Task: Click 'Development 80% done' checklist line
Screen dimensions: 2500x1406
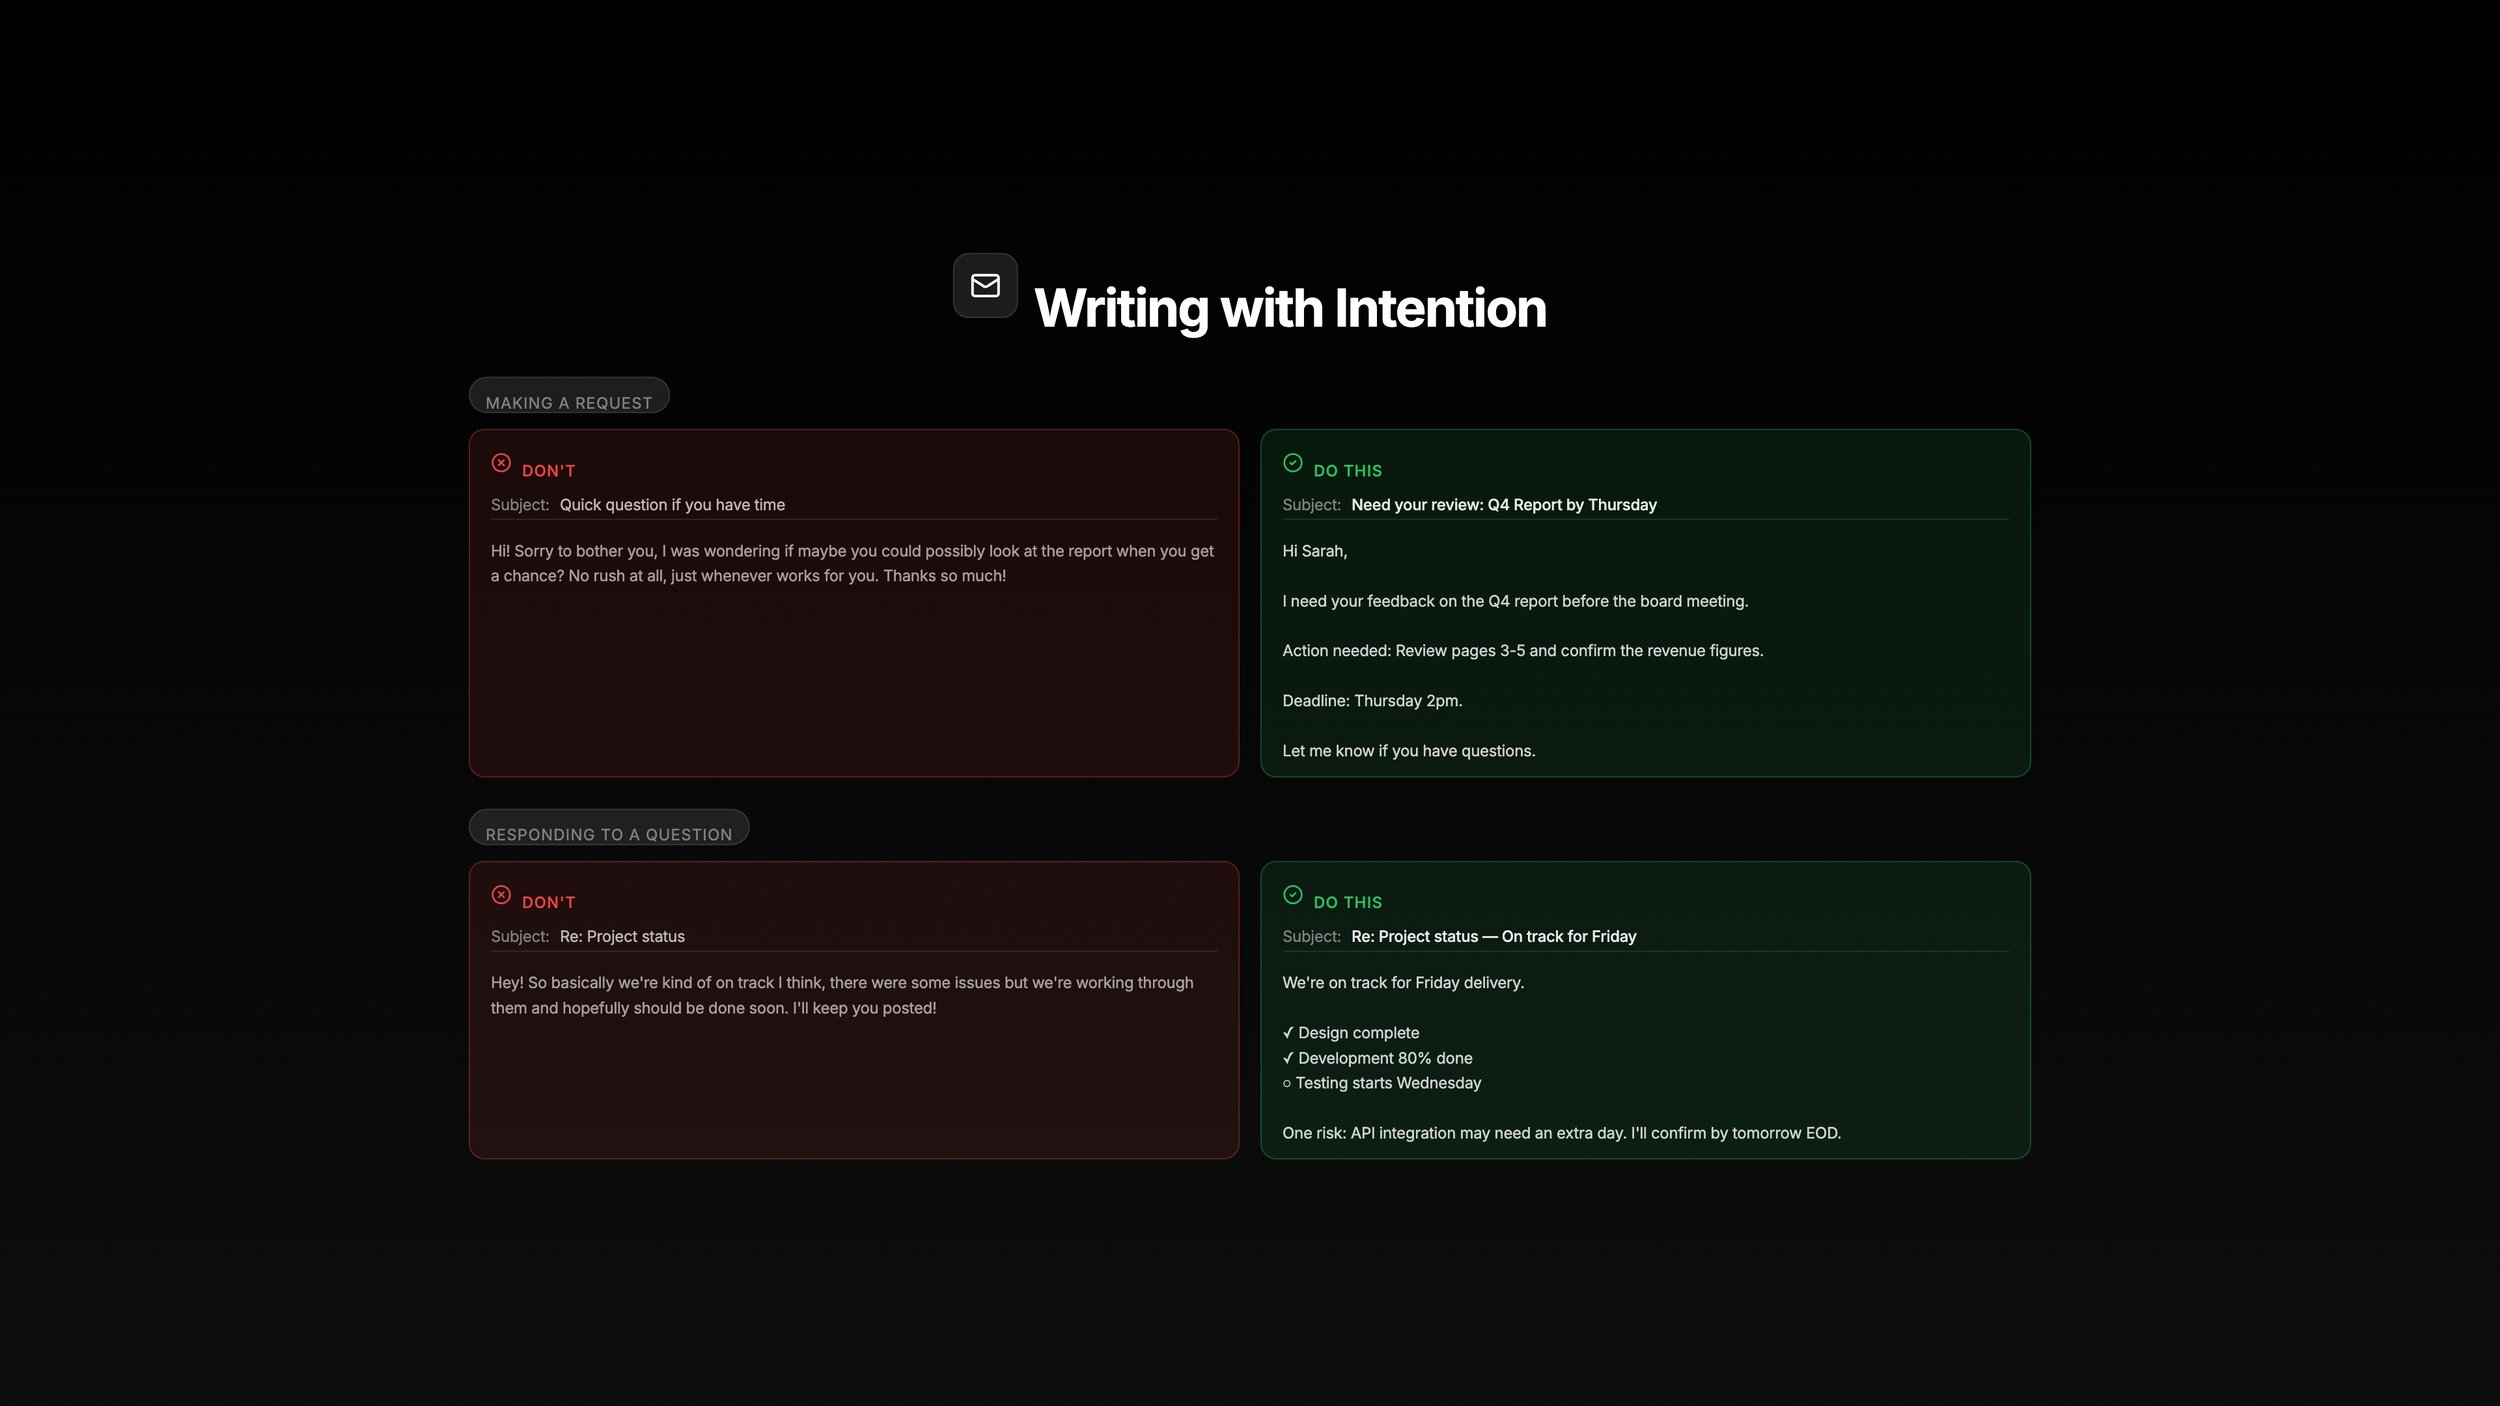Action: (x=1384, y=1058)
